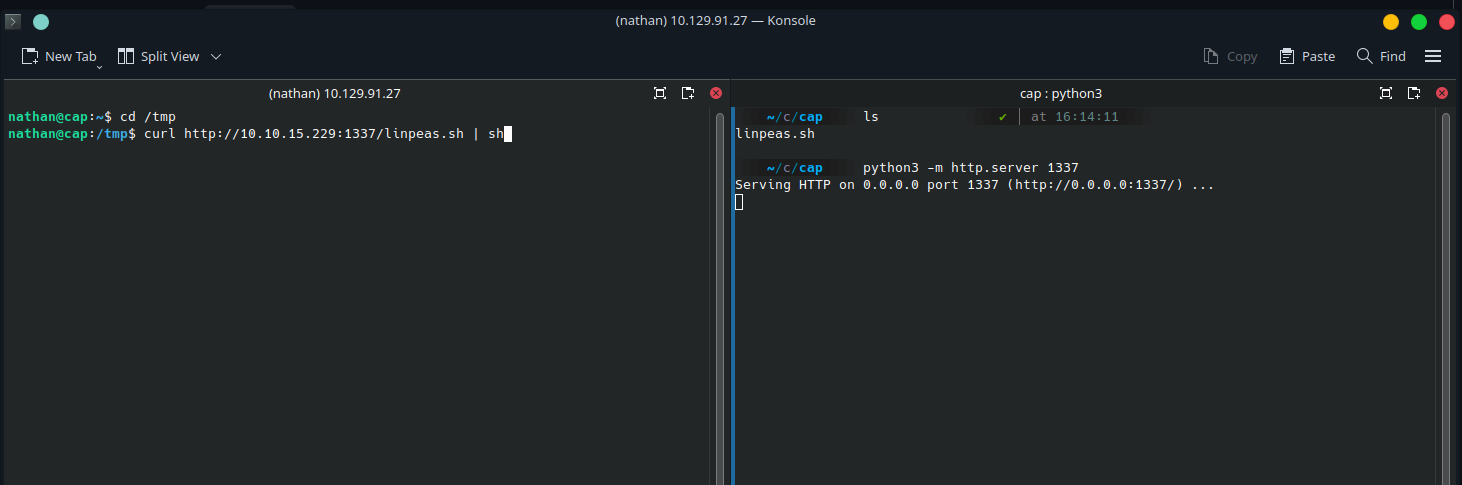Click the 'Serving HTTP on 0.0.0.0' line

pyautogui.click(x=974, y=185)
